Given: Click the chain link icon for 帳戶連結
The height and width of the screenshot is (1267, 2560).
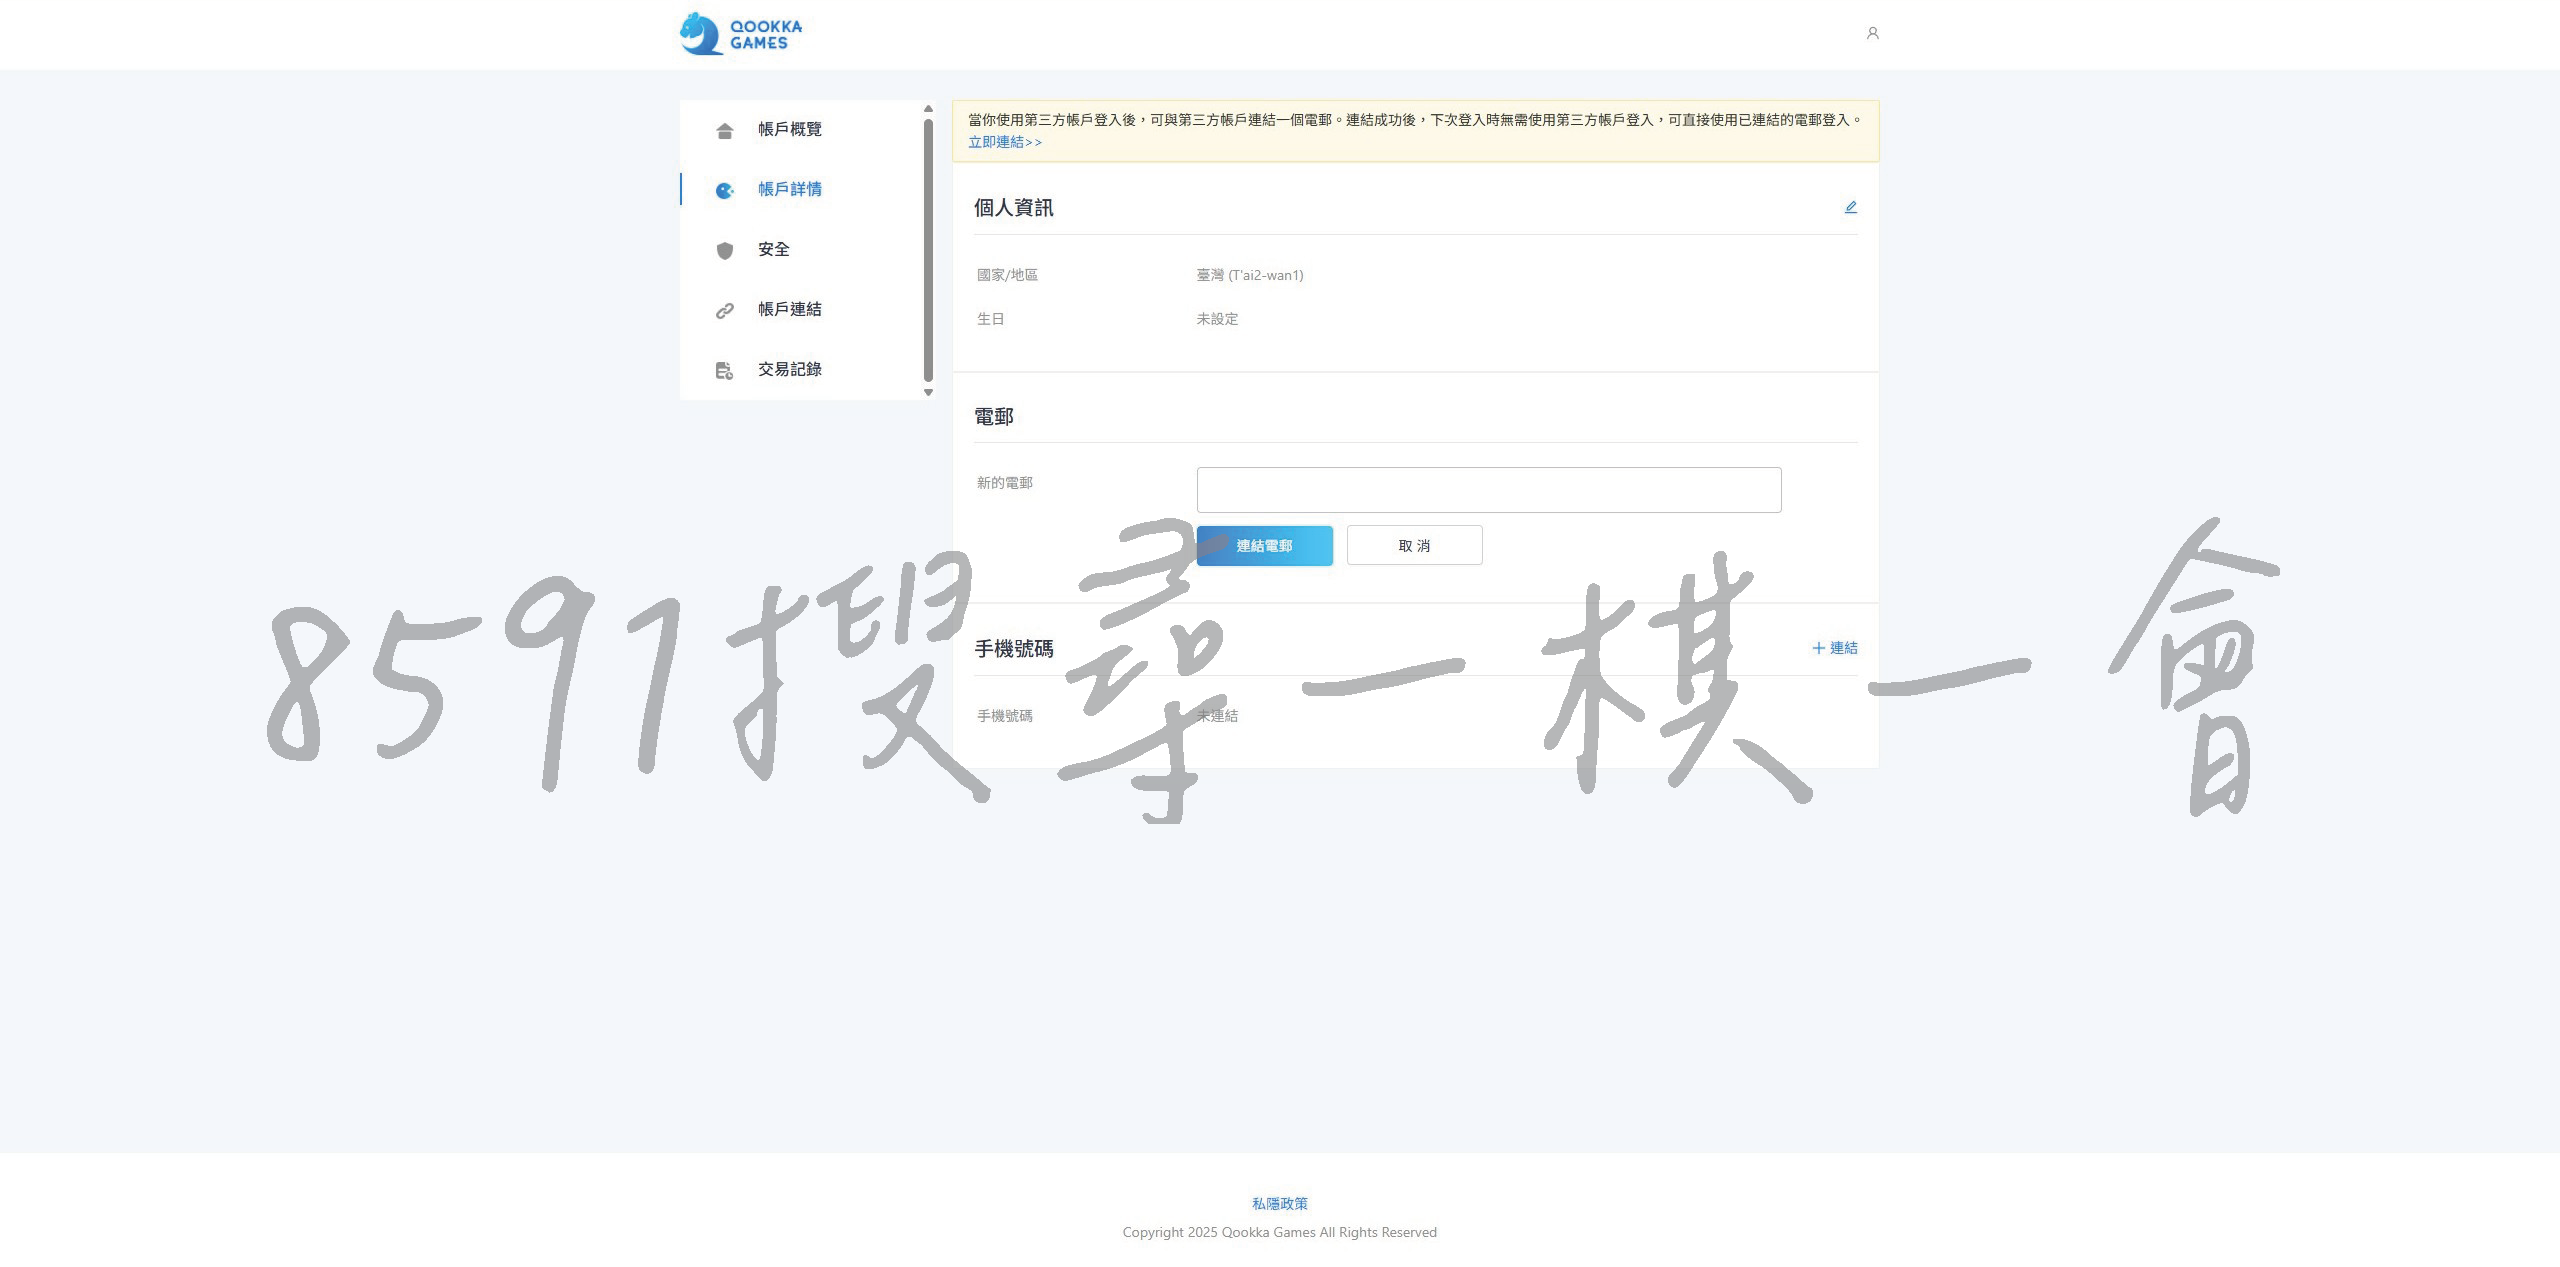Looking at the screenshot, I should (725, 311).
